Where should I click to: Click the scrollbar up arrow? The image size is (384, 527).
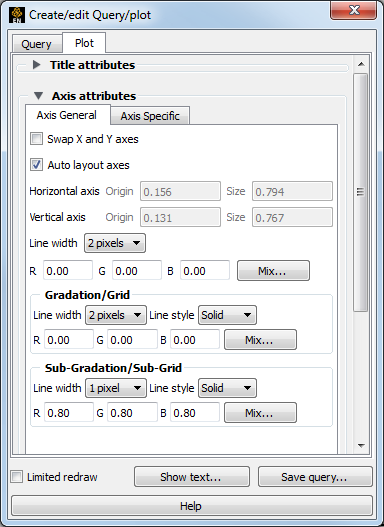[x=361, y=64]
